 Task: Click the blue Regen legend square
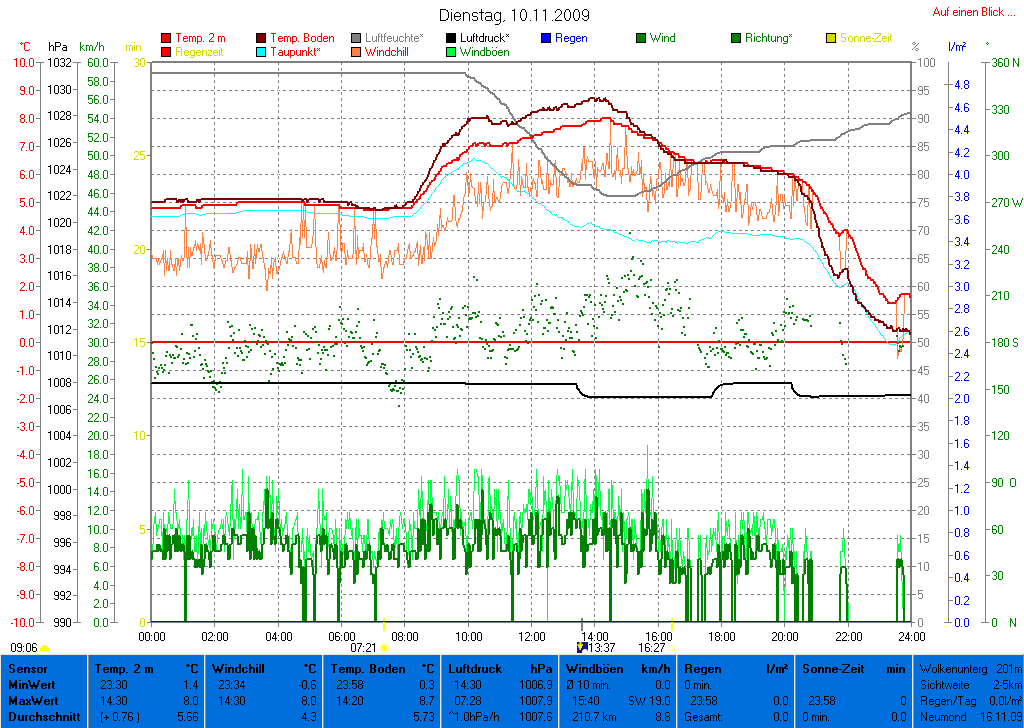coord(546,38)
